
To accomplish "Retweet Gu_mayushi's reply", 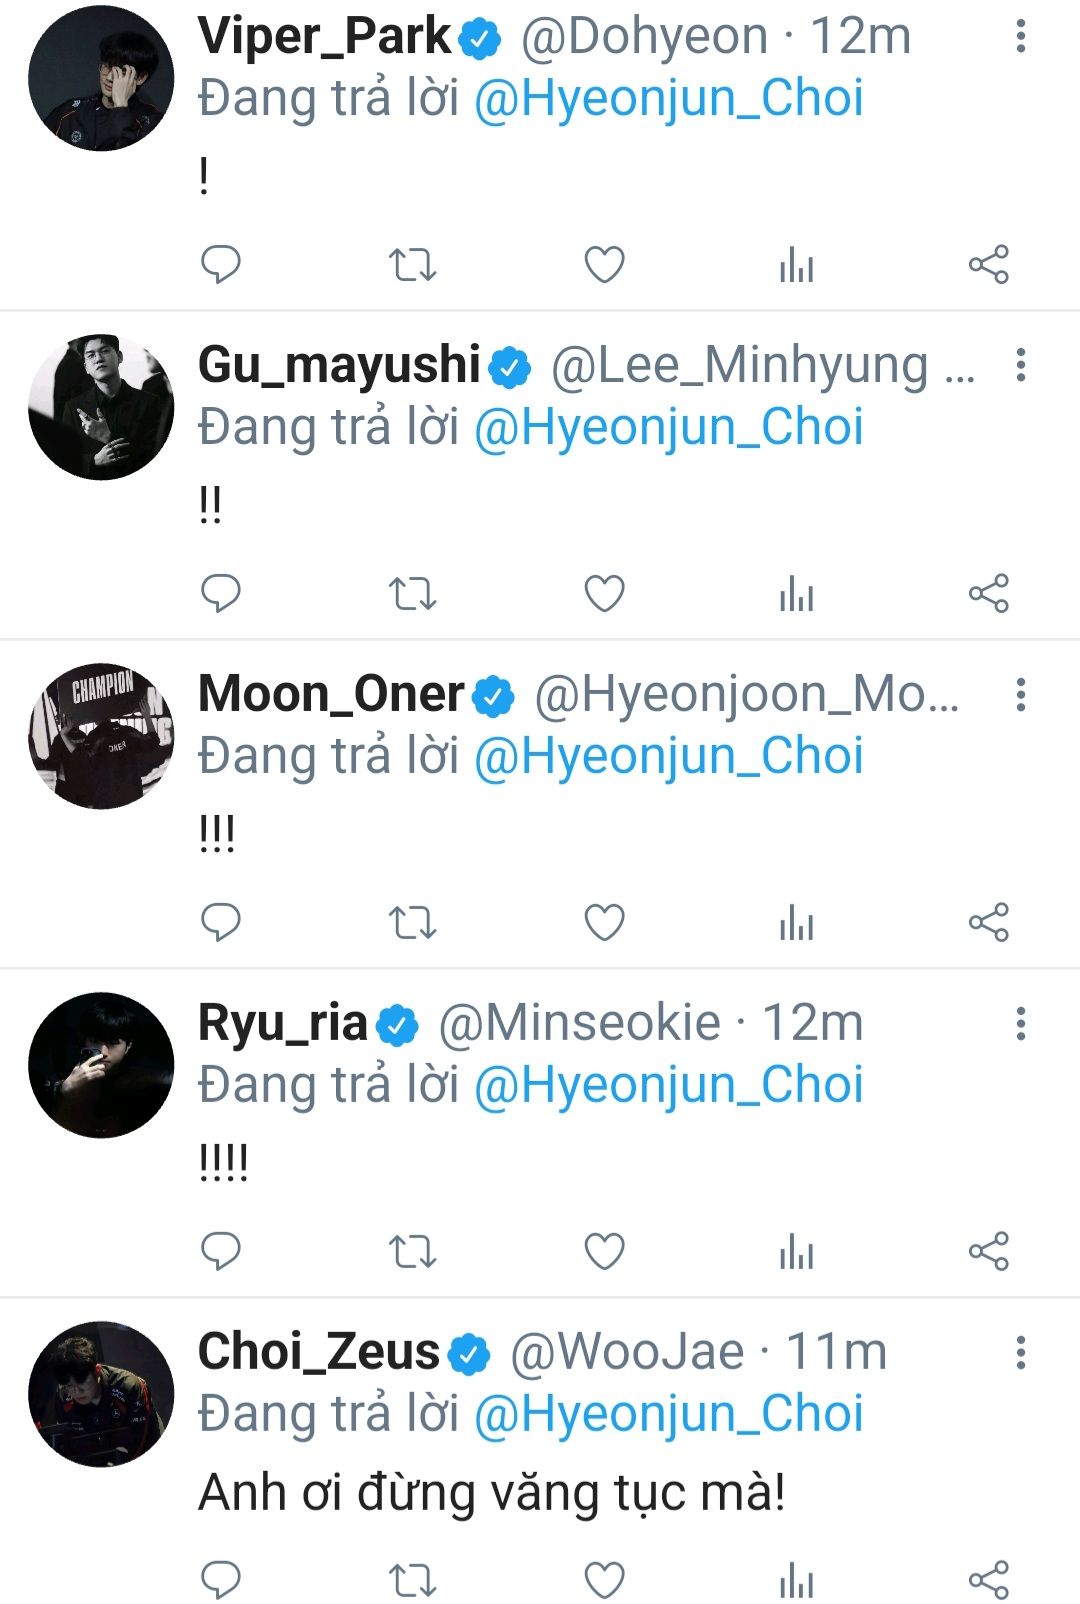I will click(412, 593).
